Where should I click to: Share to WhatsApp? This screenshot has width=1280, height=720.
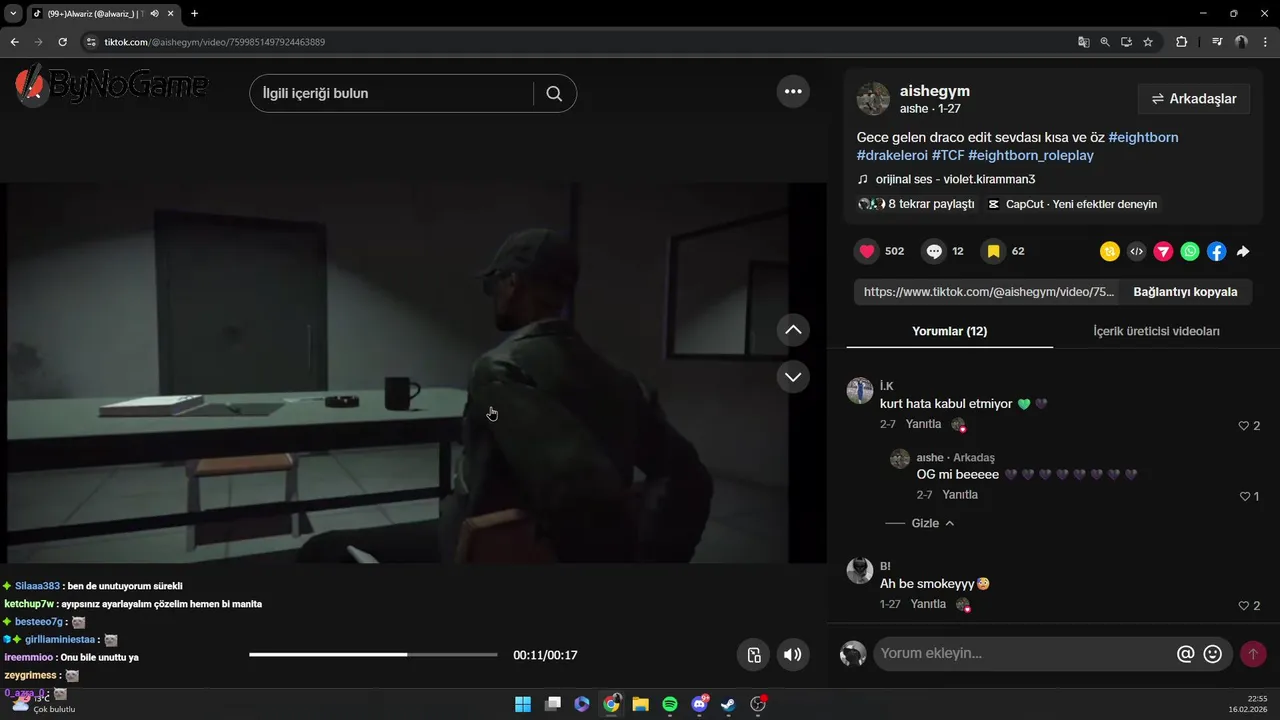tap(1190, 252)
